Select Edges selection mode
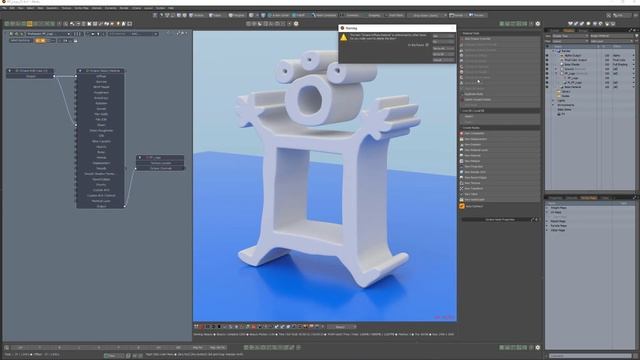The height and width of the screenshot is (360, 640). (216, 15)
